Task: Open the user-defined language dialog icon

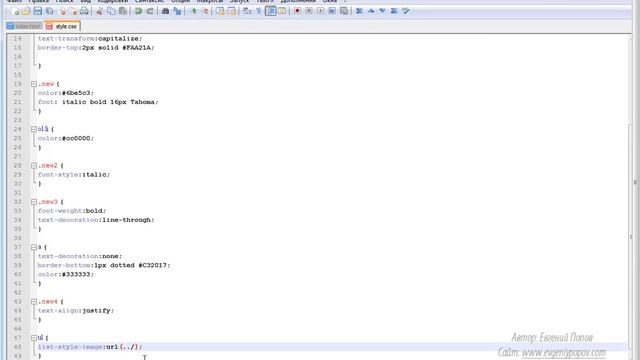Action: tap(282, 11)
